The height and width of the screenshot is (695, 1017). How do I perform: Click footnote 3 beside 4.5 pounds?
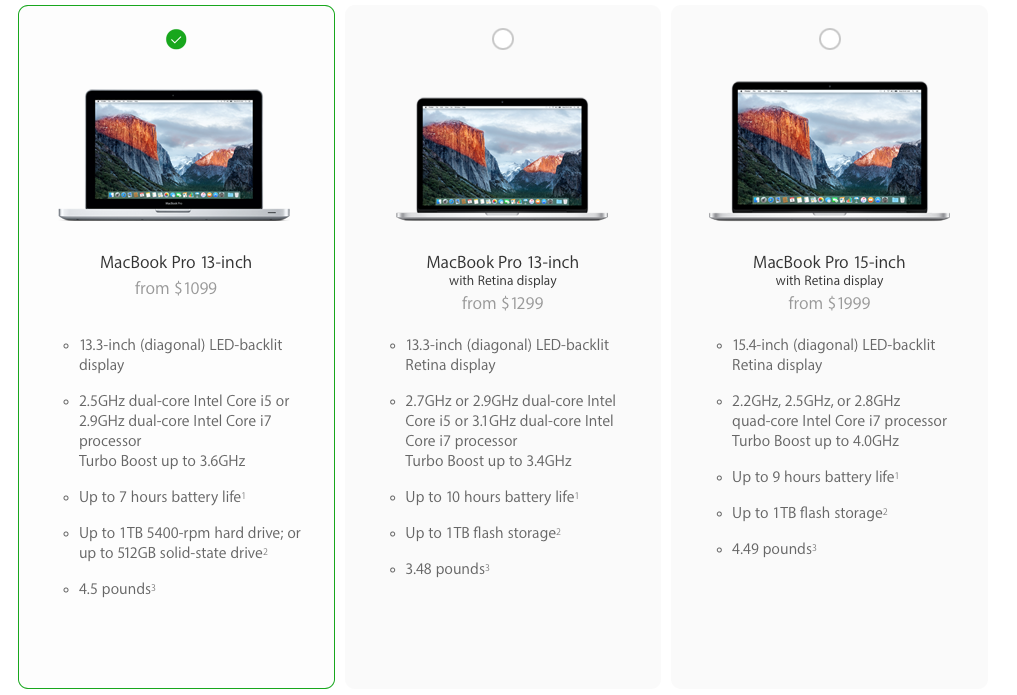[x=153, y=587]
